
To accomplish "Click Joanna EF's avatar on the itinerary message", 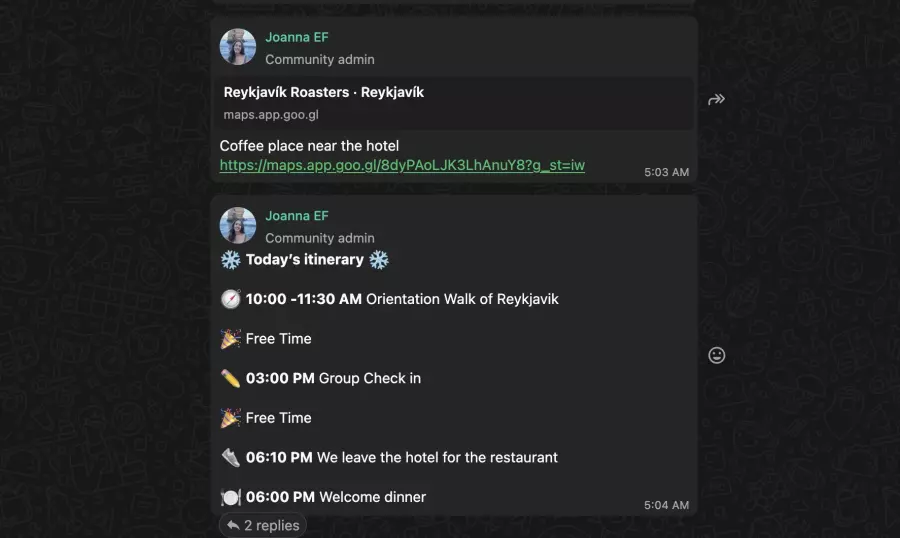I will (x=238, y=226).
